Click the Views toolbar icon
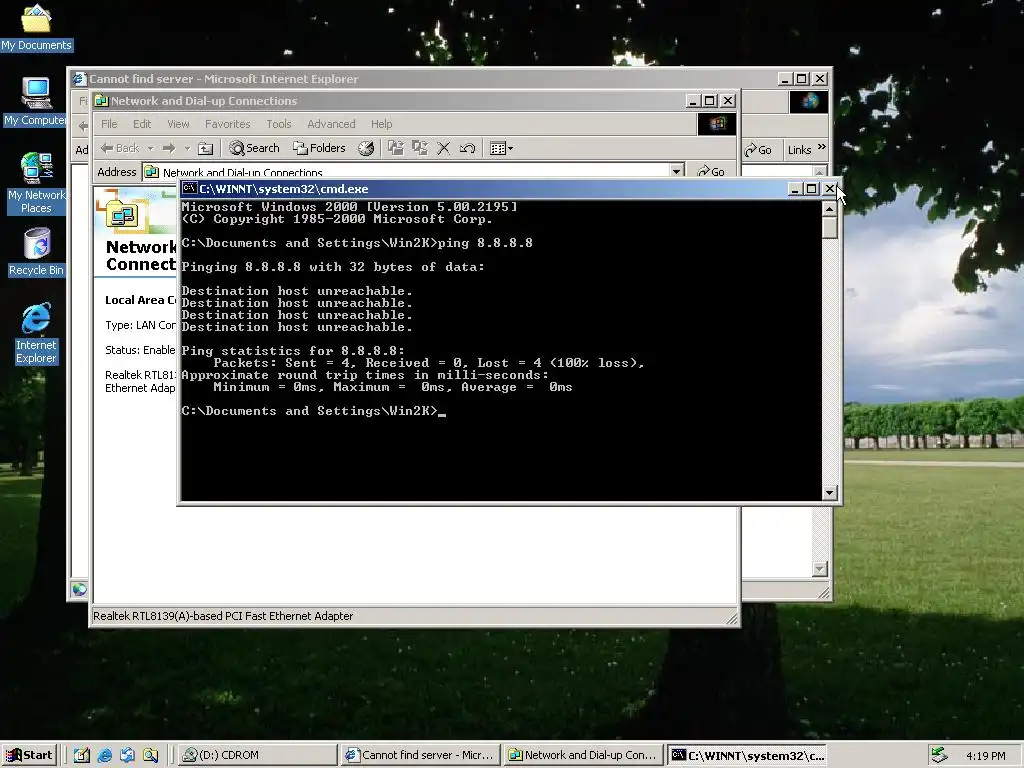Viewport: 1024px width, 768px height. 498,149
